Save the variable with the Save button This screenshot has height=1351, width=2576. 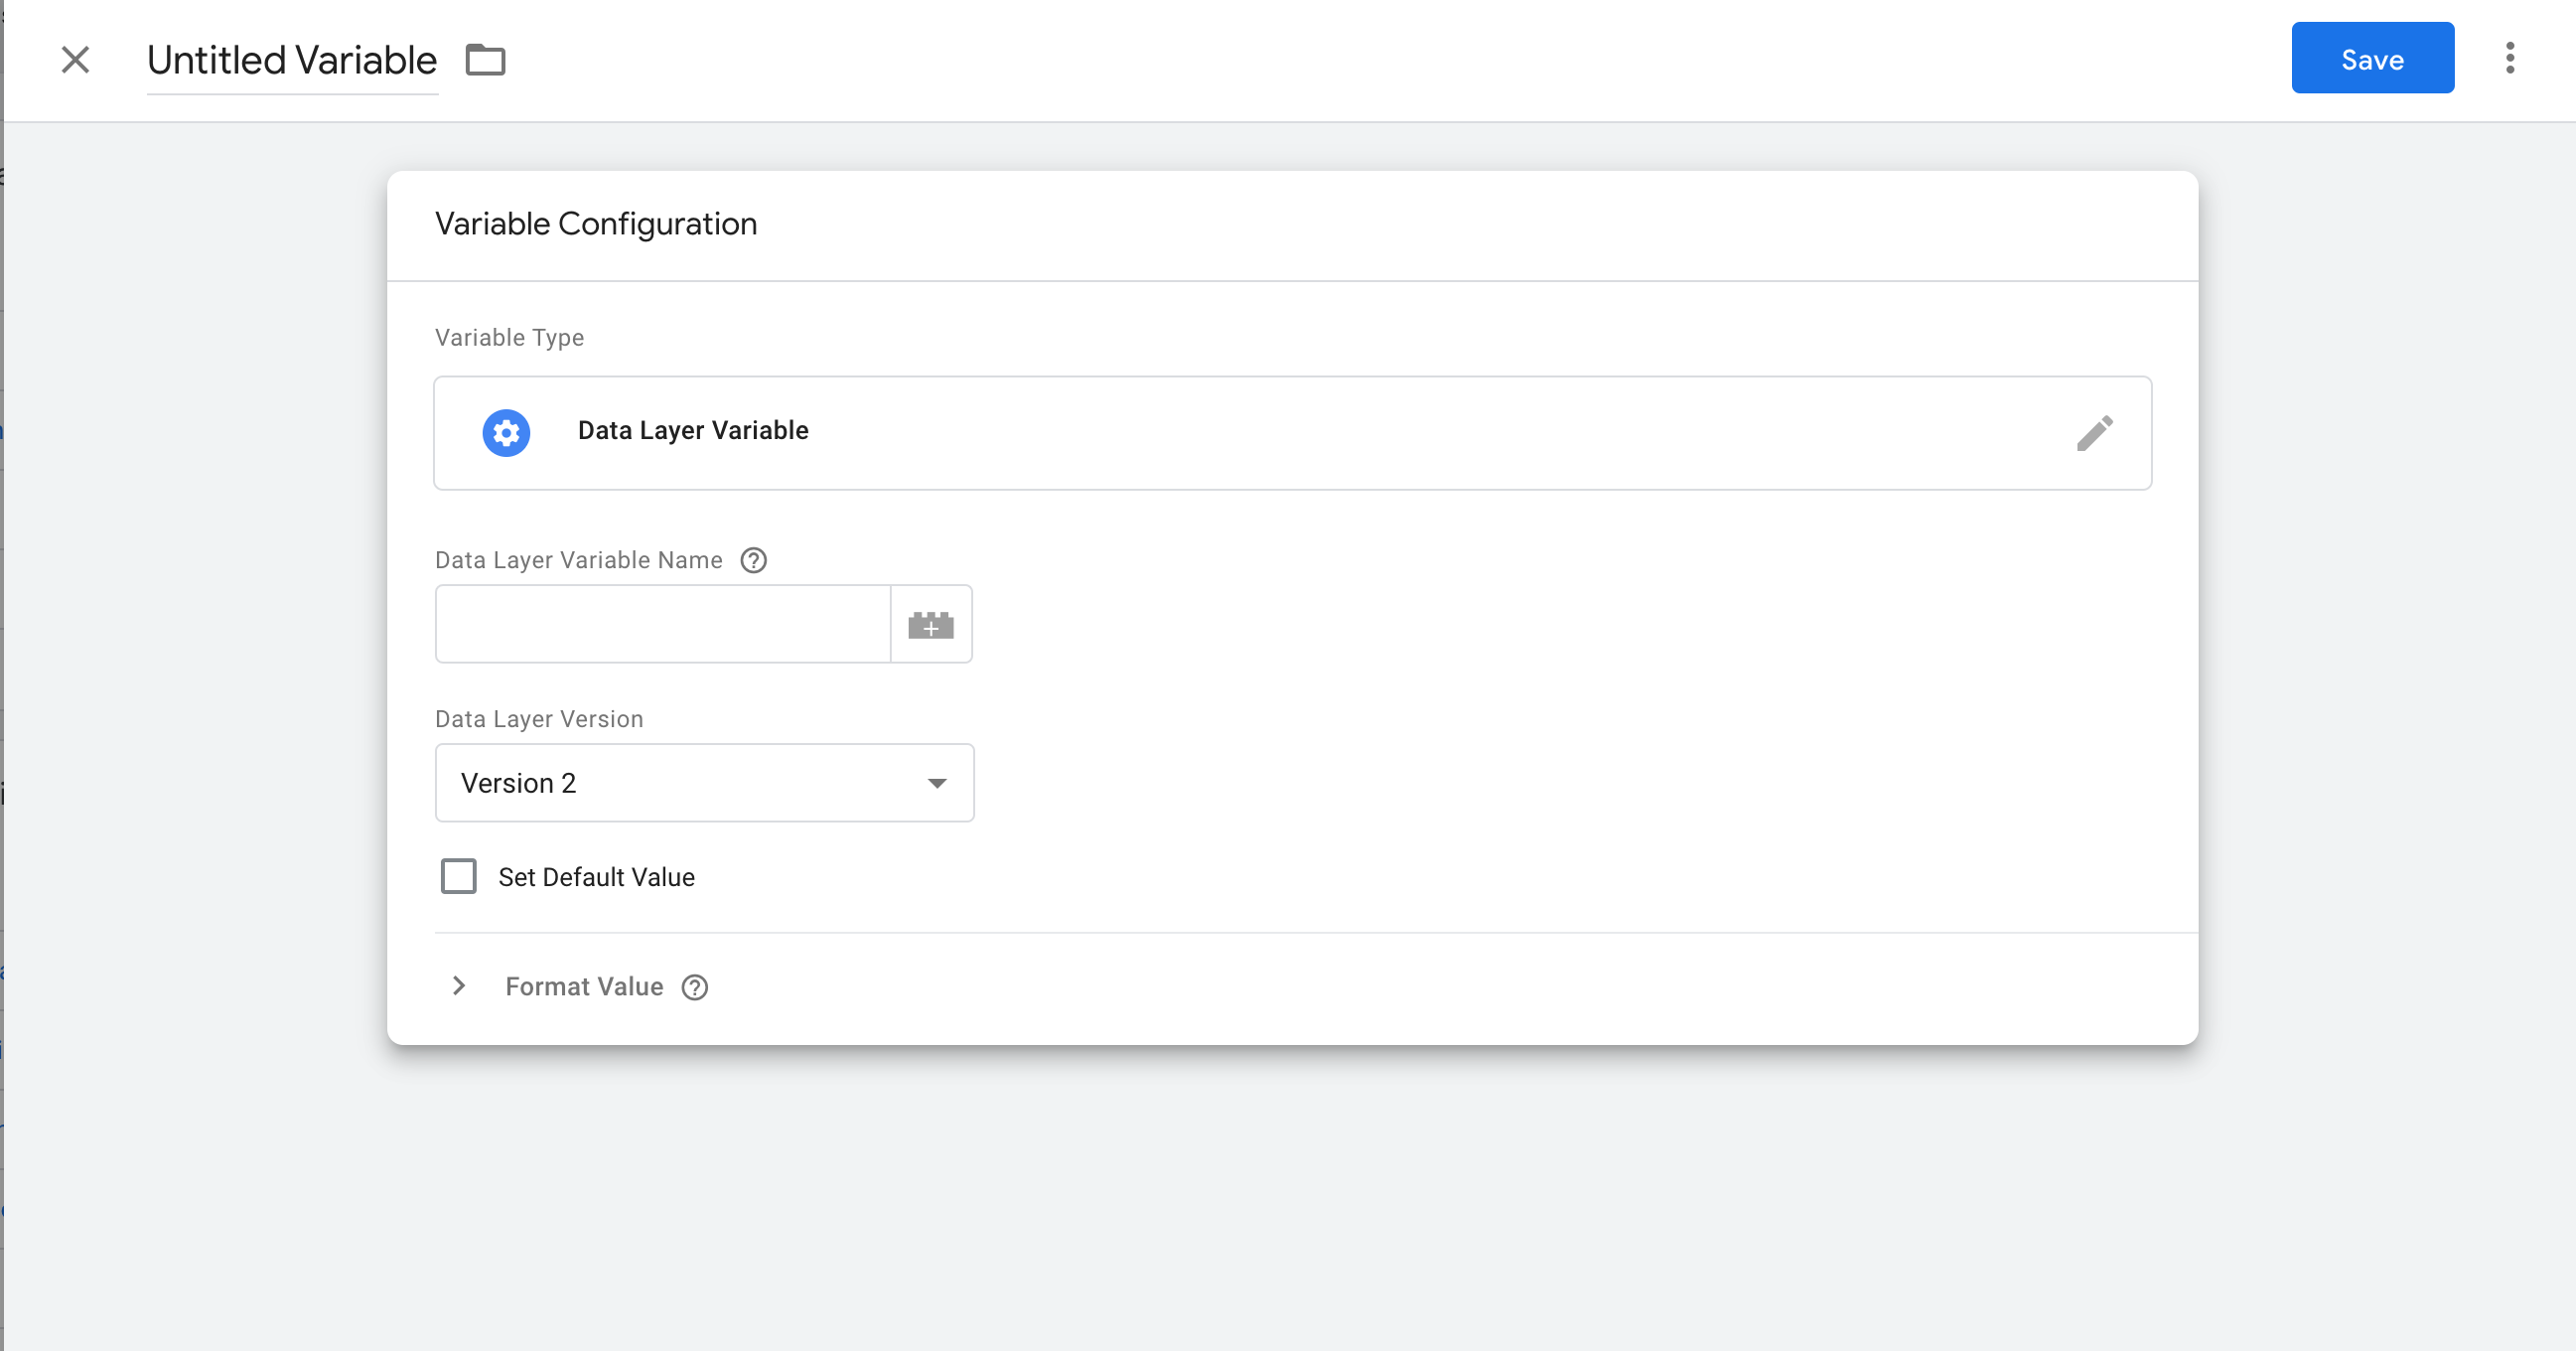point(2371,59)
